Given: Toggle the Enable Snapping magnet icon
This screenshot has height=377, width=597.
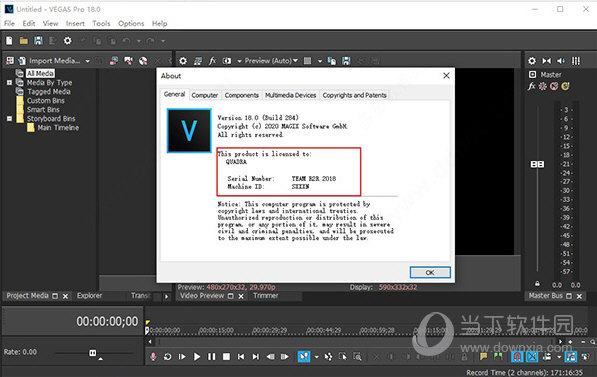Looking at the screenshot, I should 517,357.
